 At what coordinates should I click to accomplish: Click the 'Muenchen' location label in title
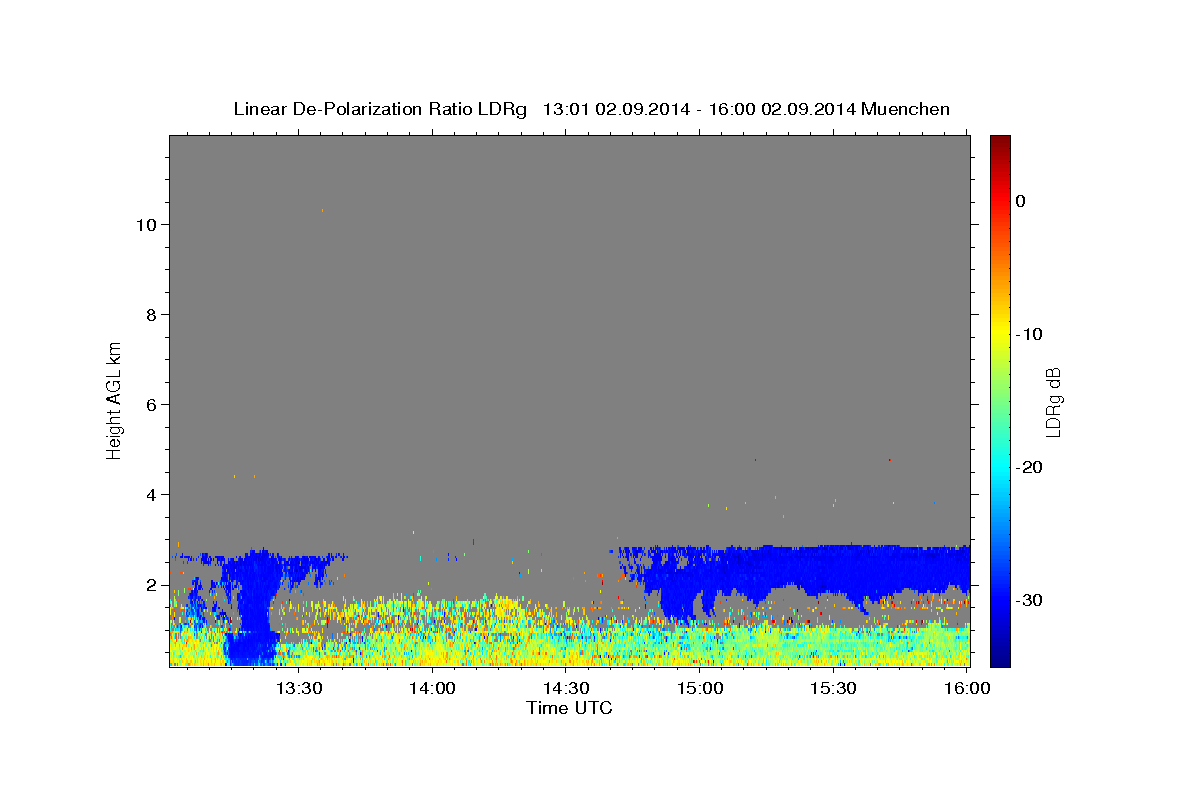coord(907,109)
